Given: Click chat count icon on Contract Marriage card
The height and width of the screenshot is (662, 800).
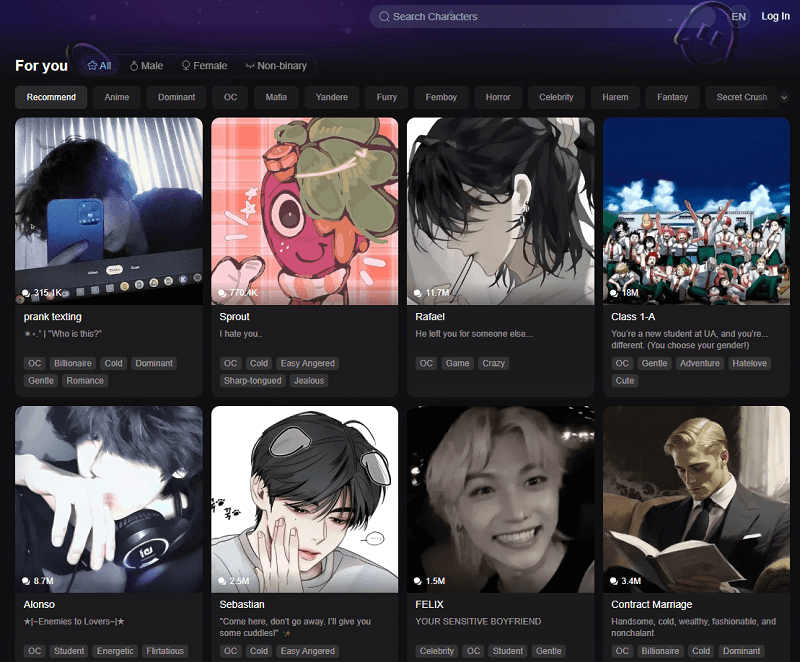Looking at the screenshot, I should (x=614, y=581).
